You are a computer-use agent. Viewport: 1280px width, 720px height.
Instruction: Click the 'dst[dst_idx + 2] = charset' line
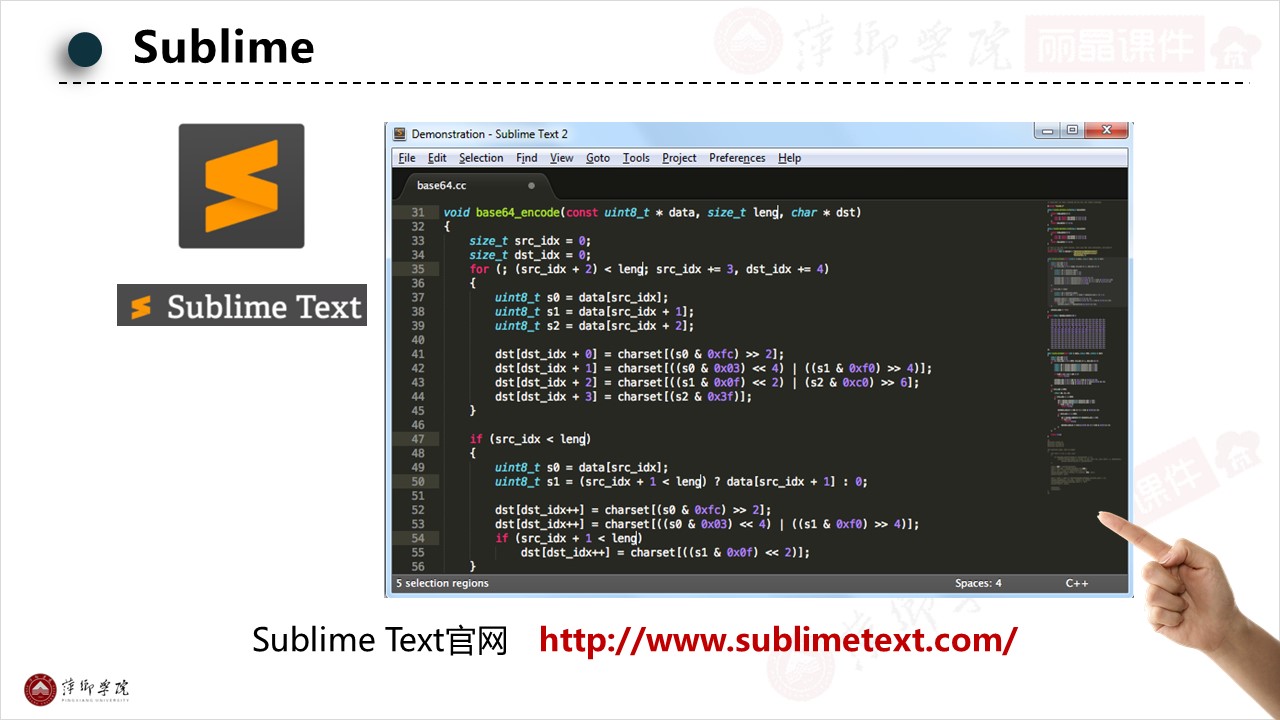click(x=706, y=382)
